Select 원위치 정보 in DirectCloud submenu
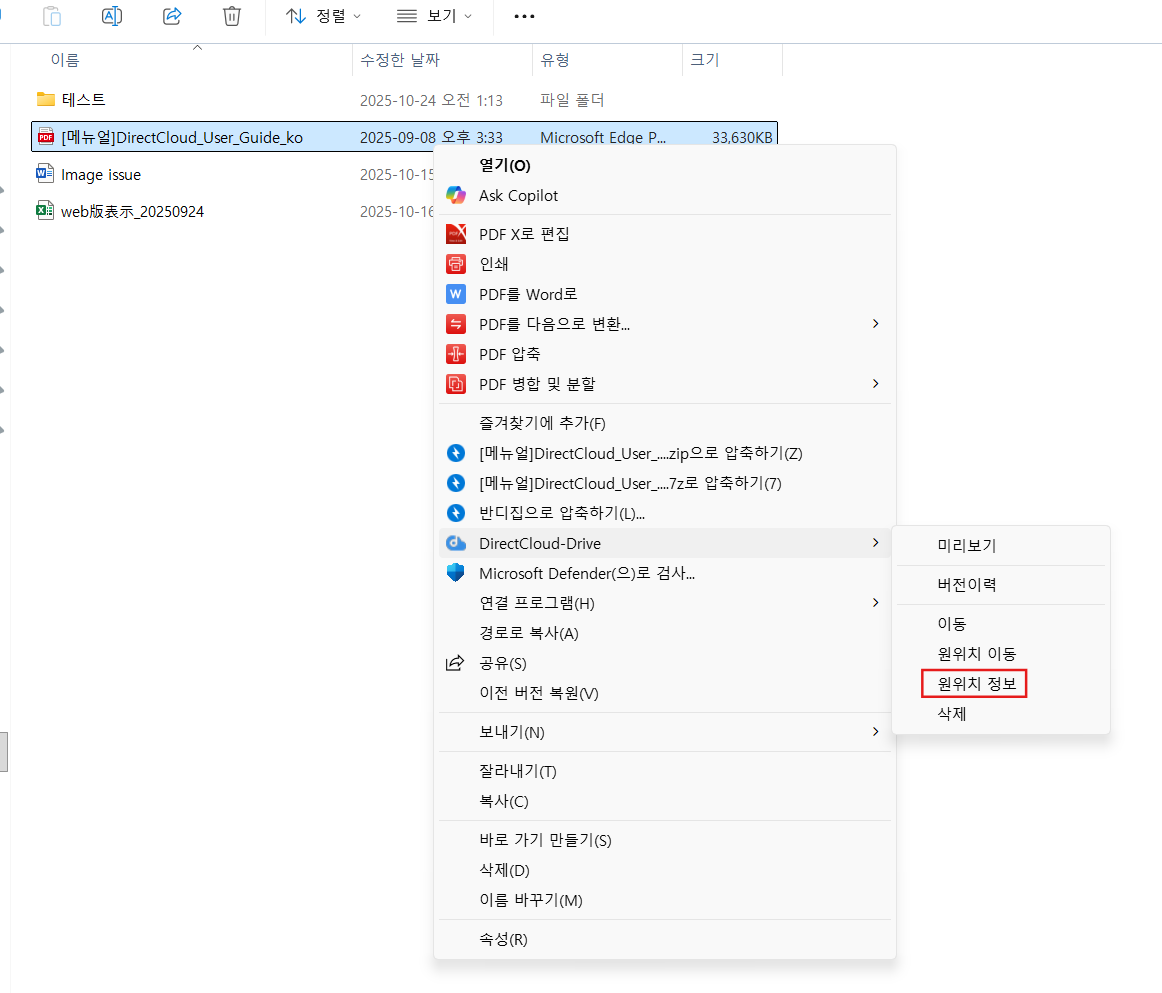This screenshot has width=1162, height=993. tap(975, 684)
